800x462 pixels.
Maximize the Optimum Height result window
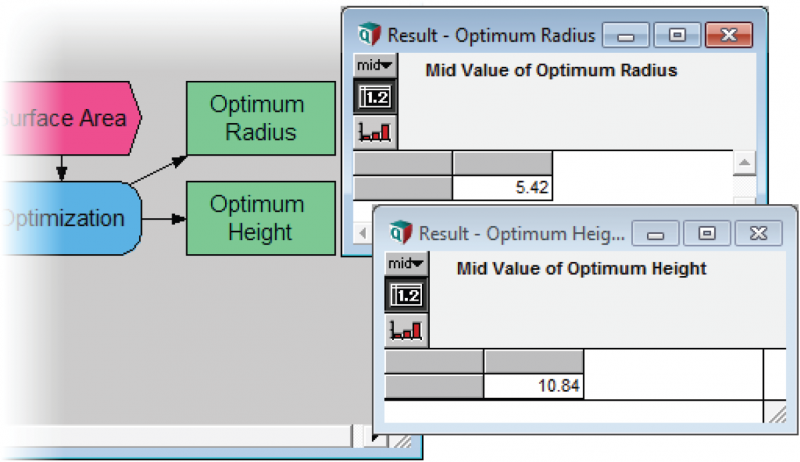click(707, 234)
